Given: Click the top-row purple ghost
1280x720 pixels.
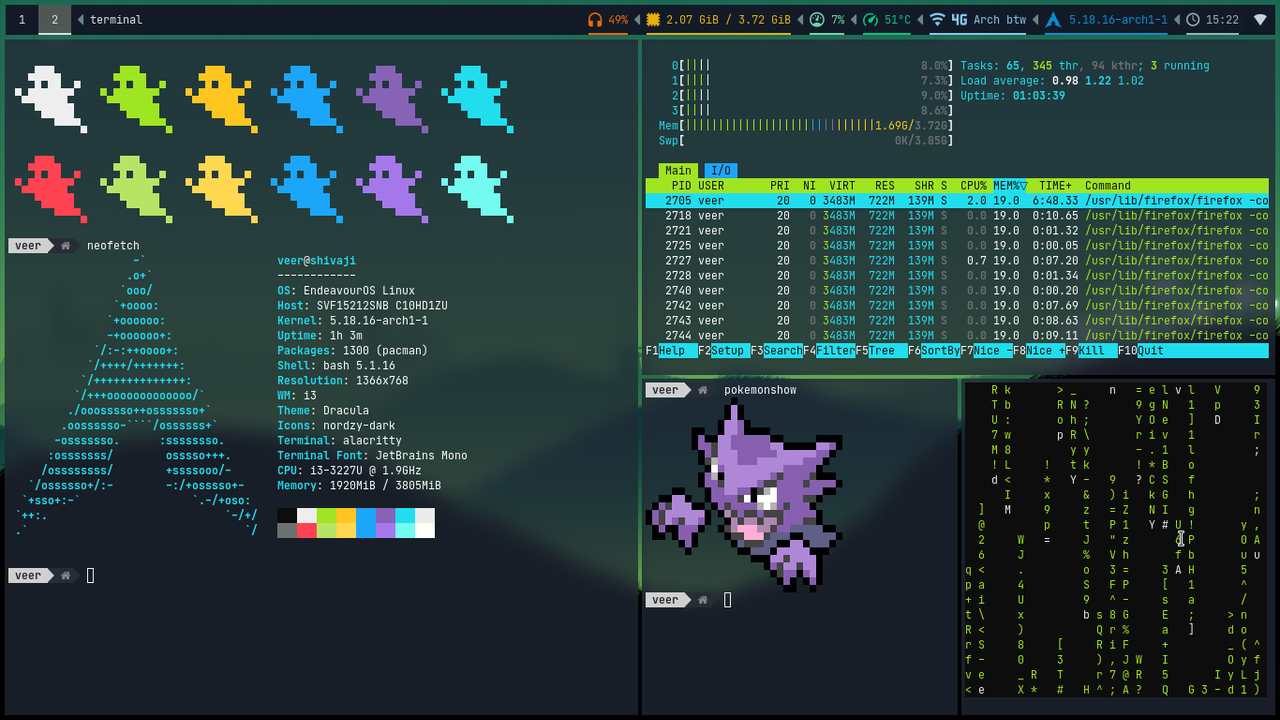Looking at the screenshot, I should pos(392,98).
